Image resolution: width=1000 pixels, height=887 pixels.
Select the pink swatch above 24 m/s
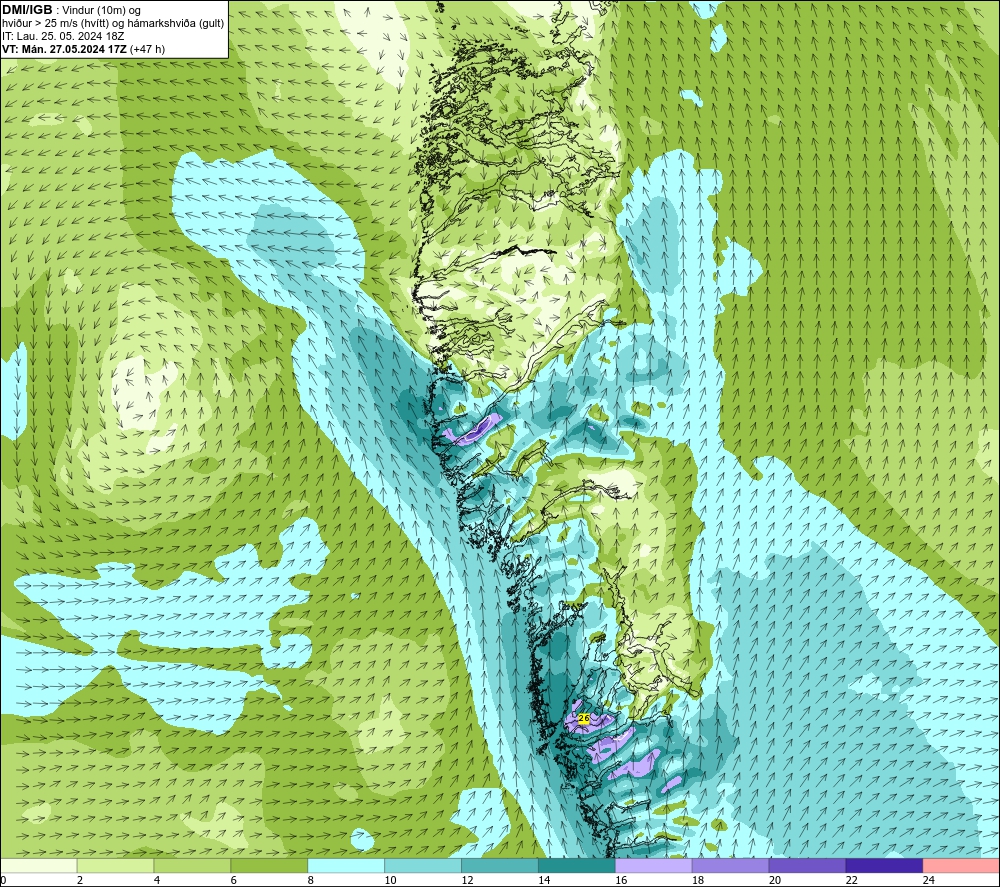(961, 865)
